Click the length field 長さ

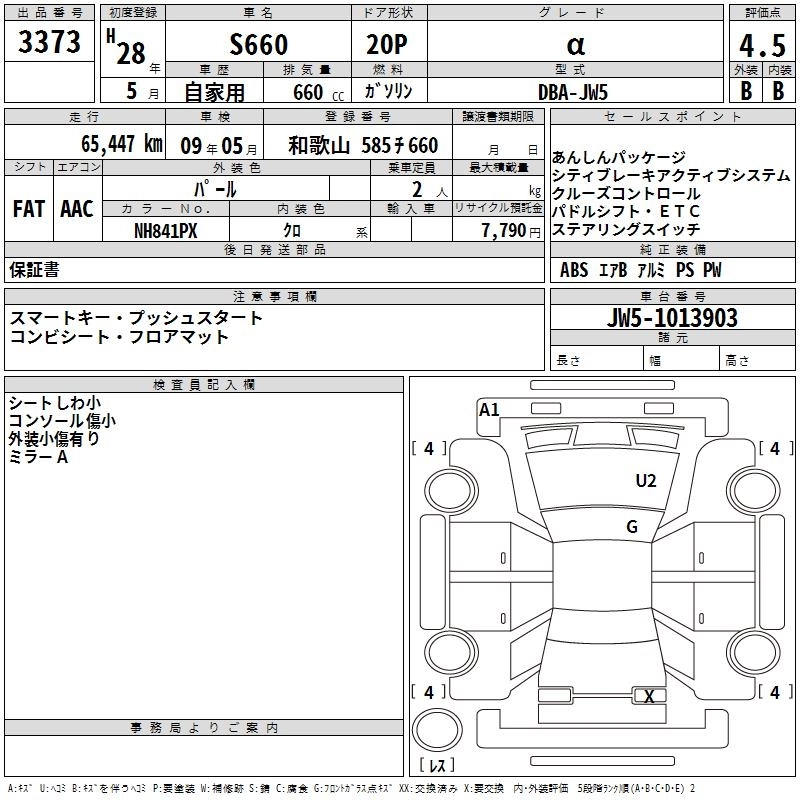pyautogui.click(x=597, y=360)
